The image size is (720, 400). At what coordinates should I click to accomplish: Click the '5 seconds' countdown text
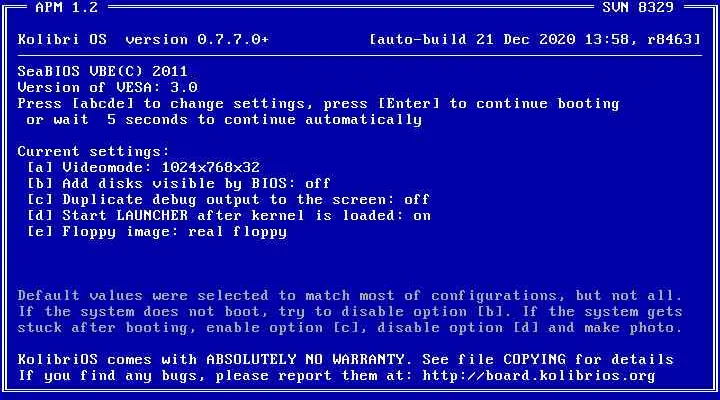(147, 119)
